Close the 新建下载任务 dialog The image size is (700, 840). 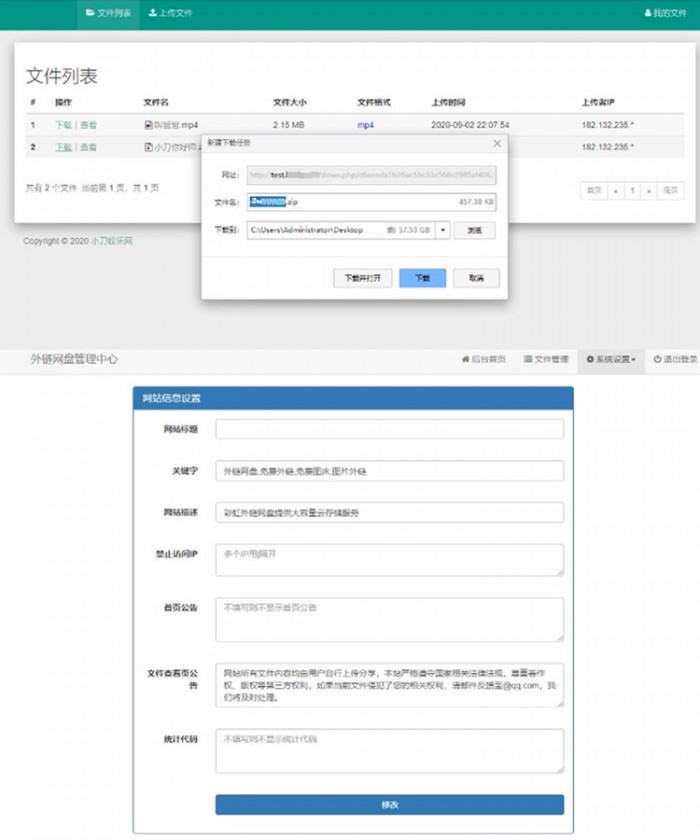point(497,144)
